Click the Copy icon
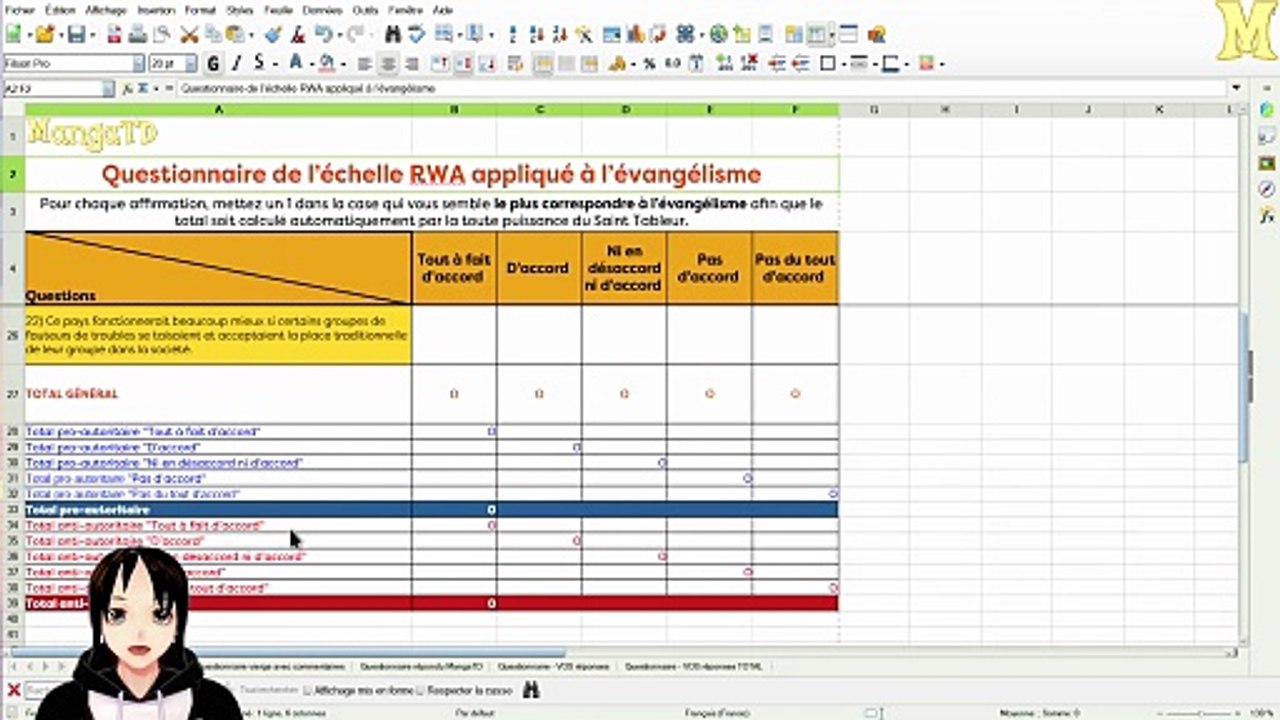Viewport: 1280px width, 720px height. (212, 34)
